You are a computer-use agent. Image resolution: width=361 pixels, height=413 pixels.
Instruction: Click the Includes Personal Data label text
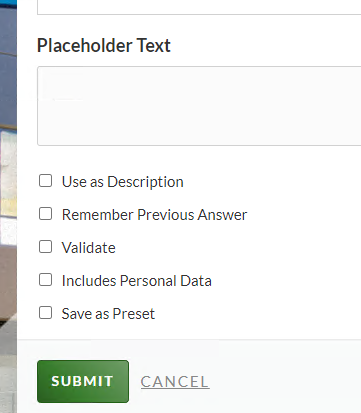[x=137, y=281]
